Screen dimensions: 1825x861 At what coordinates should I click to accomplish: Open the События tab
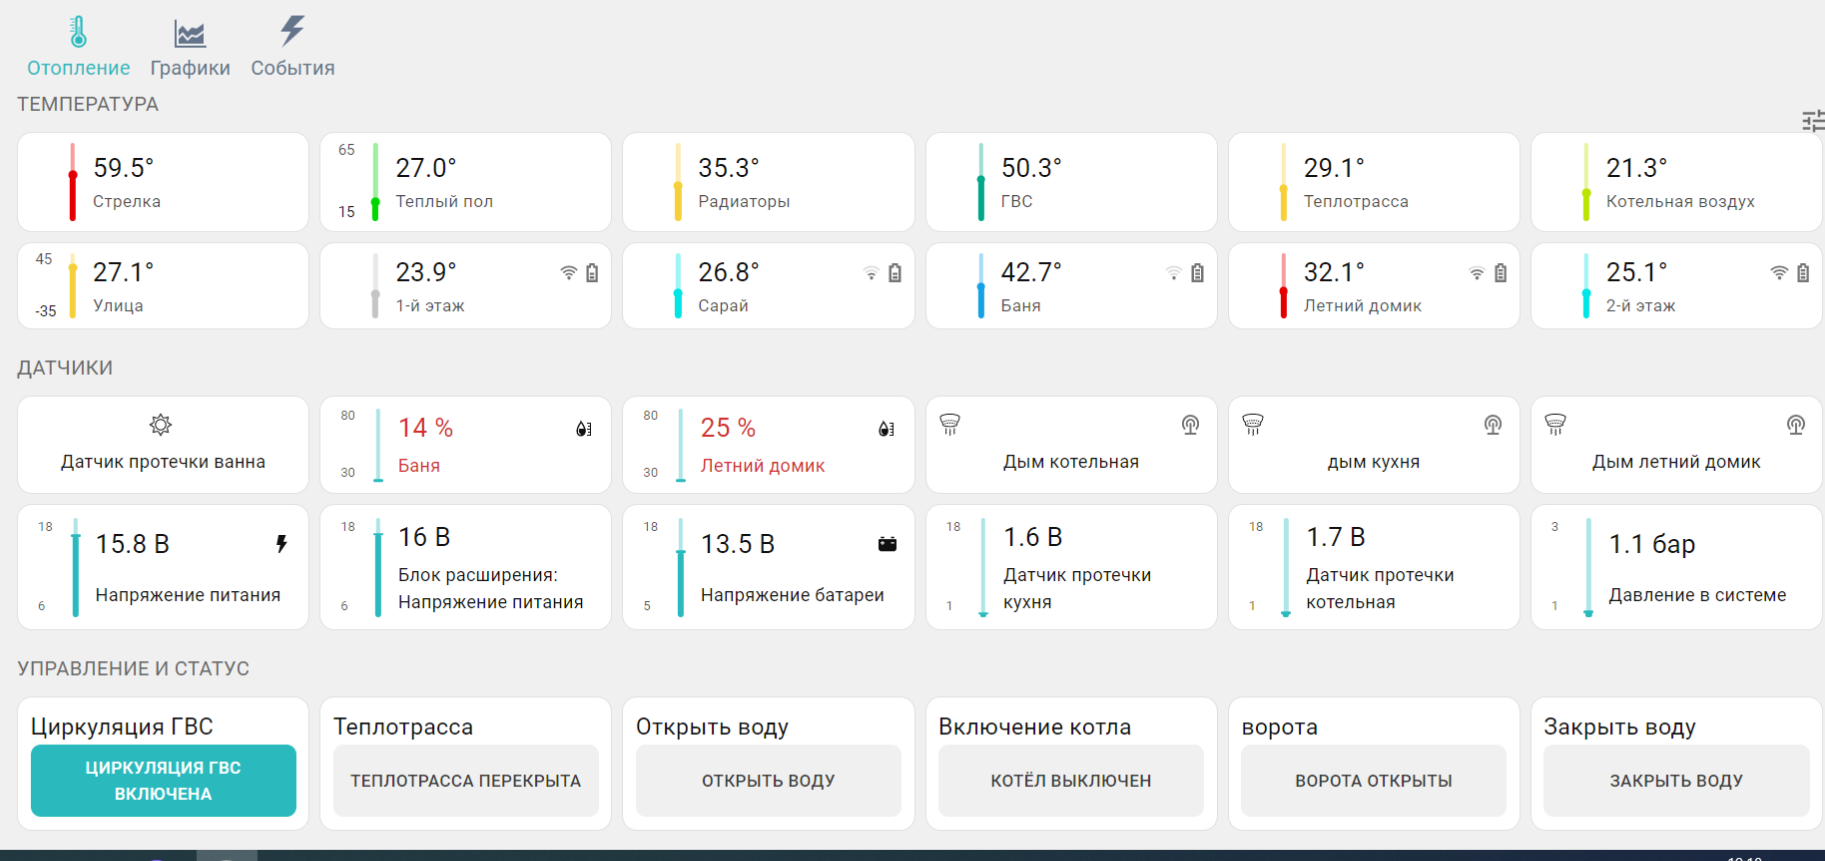[292, 47]
